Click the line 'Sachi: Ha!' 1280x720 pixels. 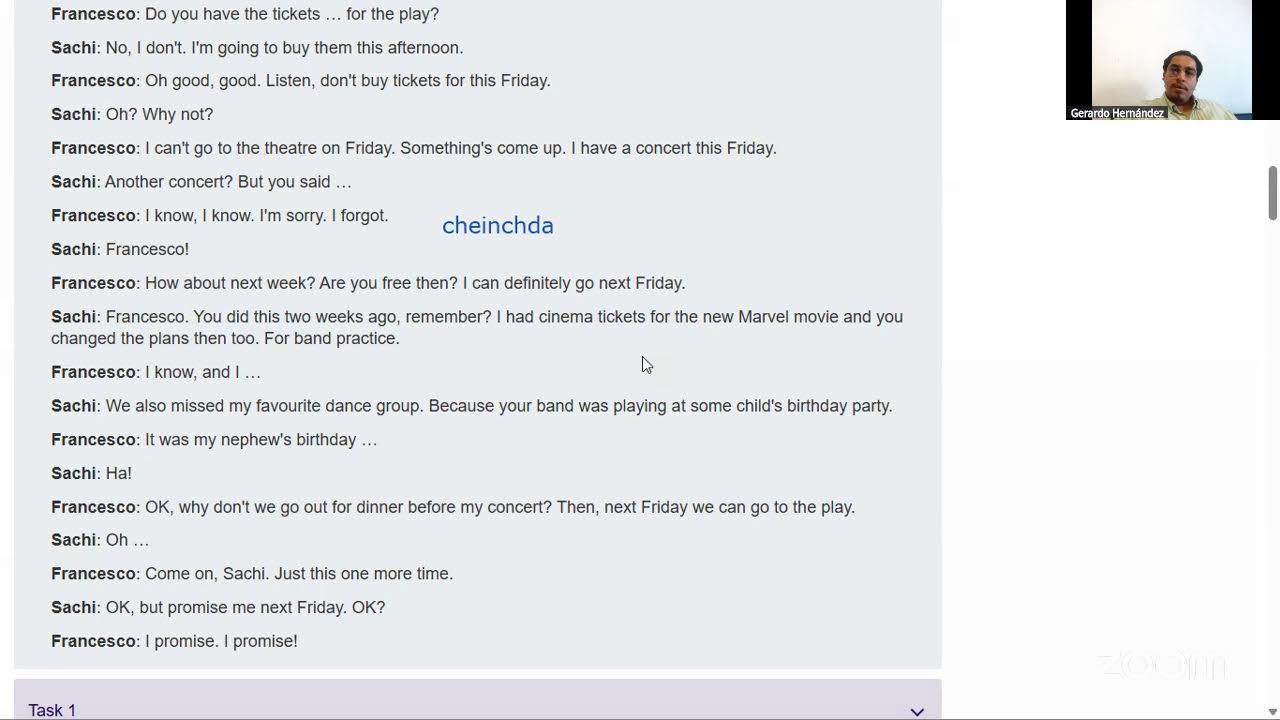pyautogui.click(x=91, y=473)
